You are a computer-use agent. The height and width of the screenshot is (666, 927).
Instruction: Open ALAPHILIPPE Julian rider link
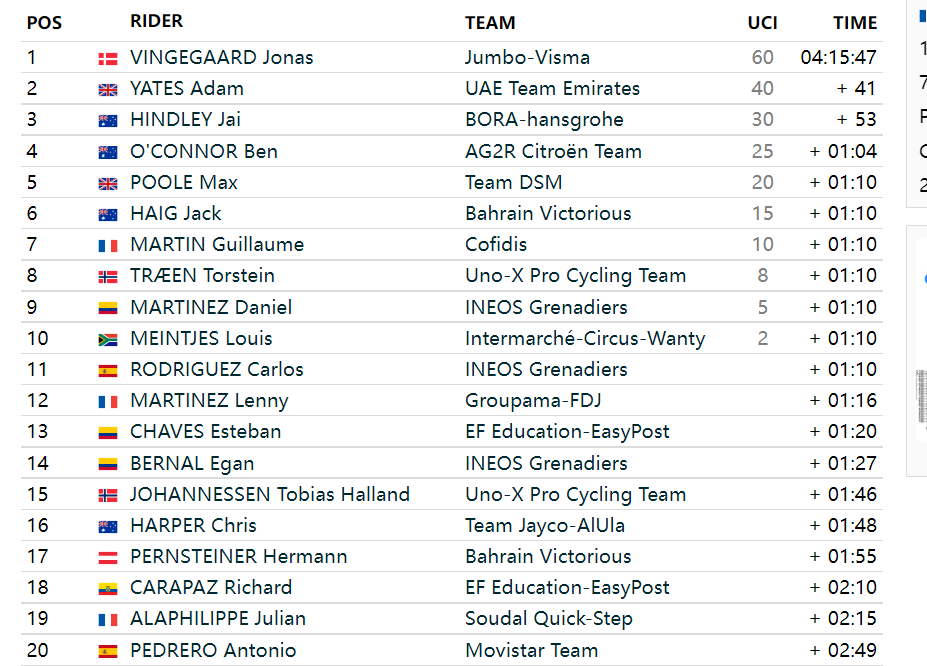218,618
